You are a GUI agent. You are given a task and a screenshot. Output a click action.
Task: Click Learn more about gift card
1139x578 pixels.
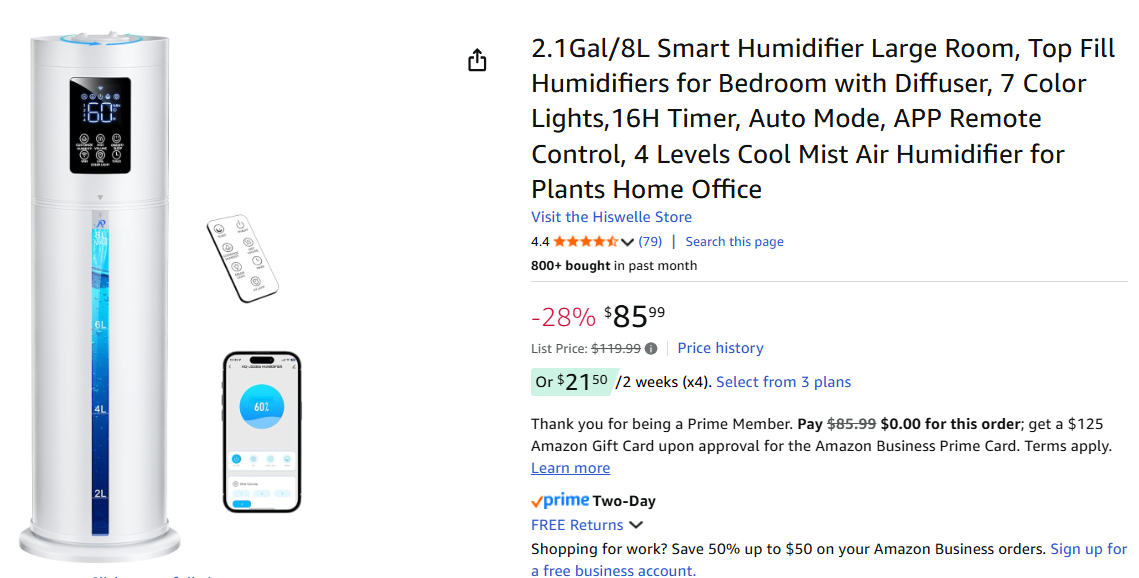pyautogui.click(x=570, y=468)
